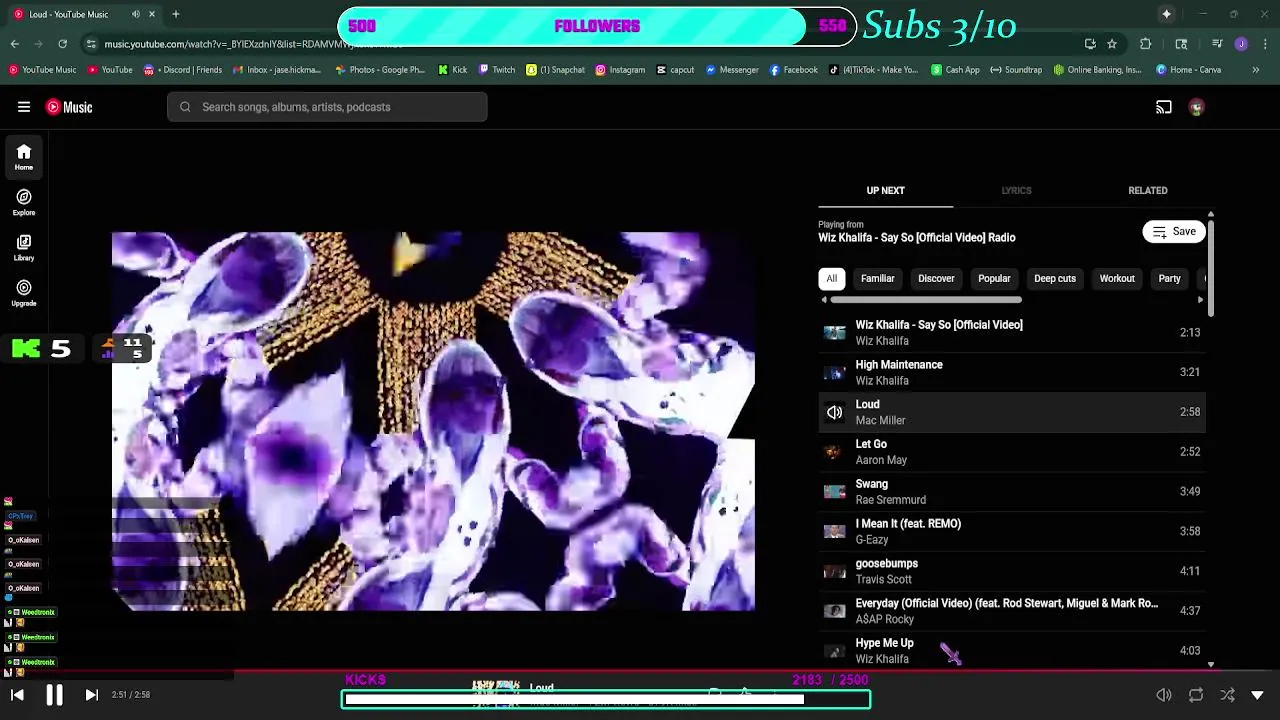Screen dimensions: 1280x720
Task: Mute the tab via speaker icon
Action: [136, 14]
